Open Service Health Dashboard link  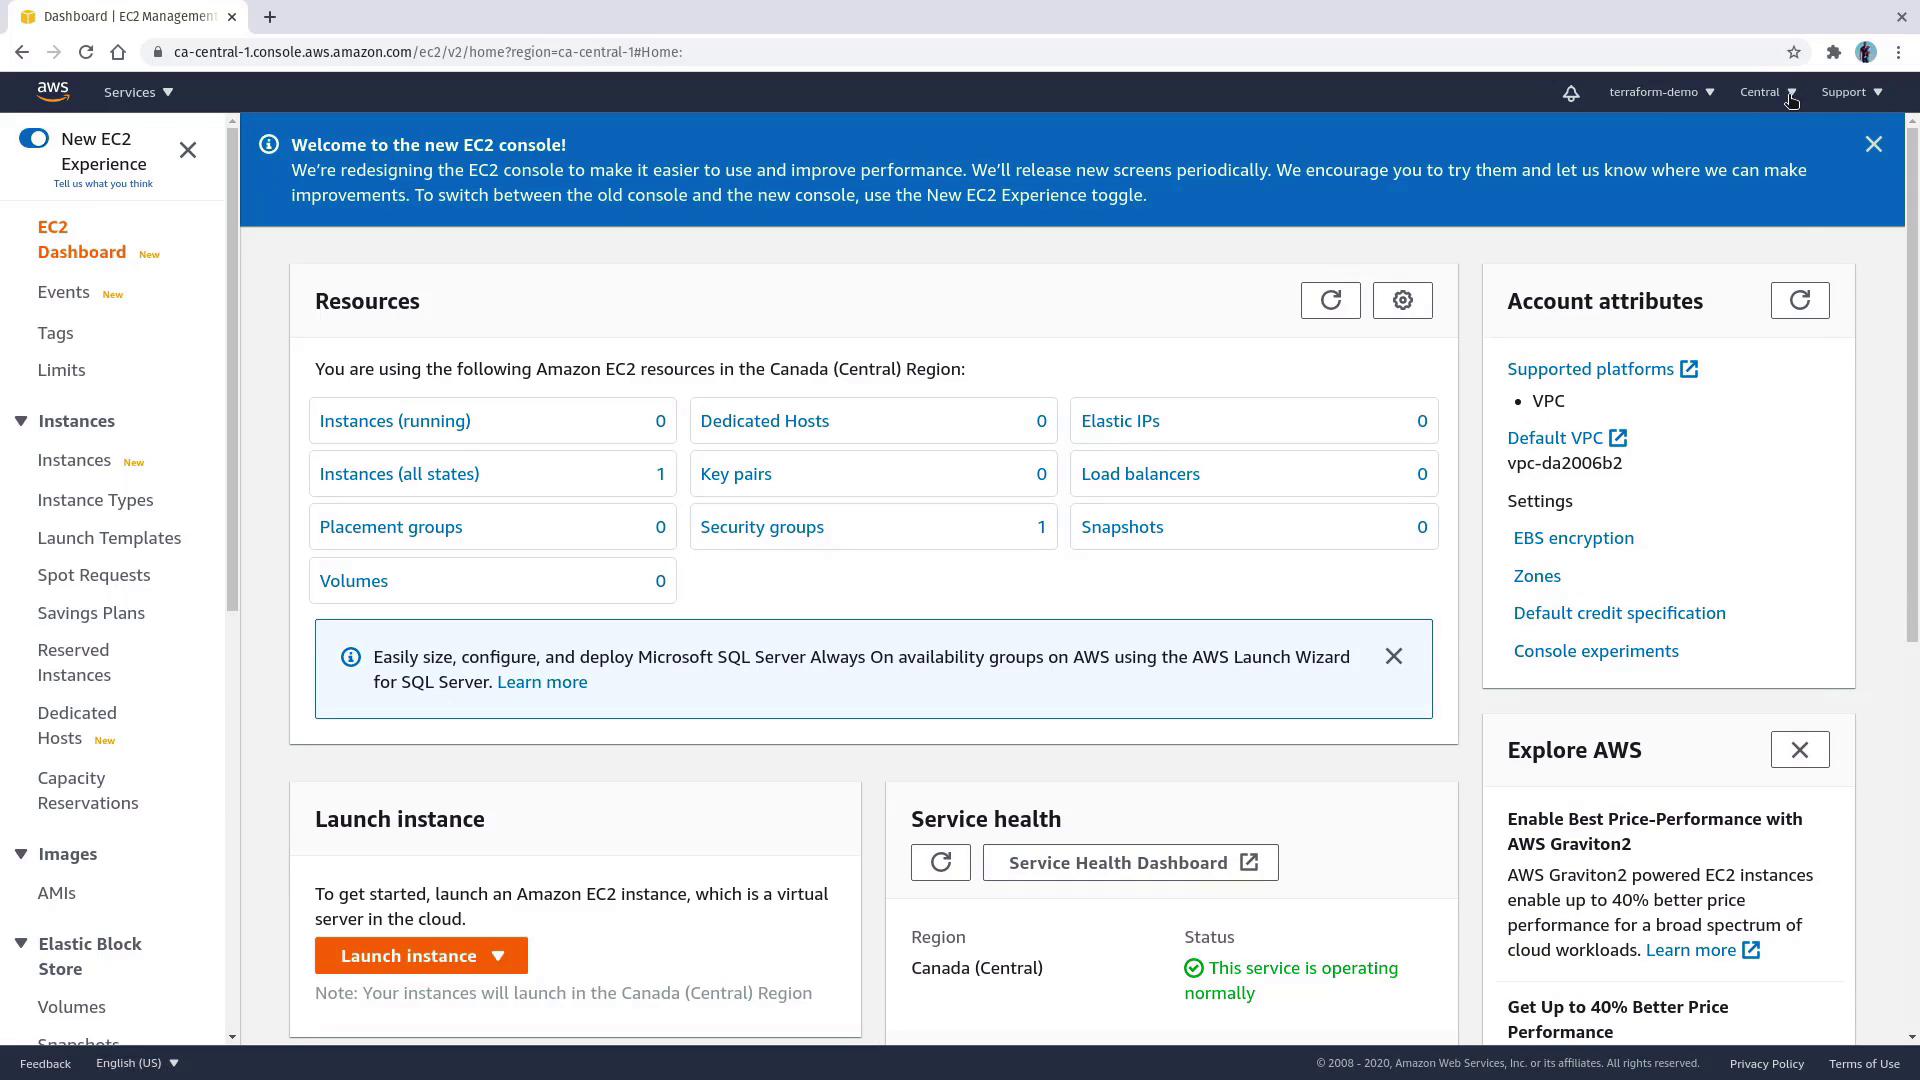[1130, 863]
